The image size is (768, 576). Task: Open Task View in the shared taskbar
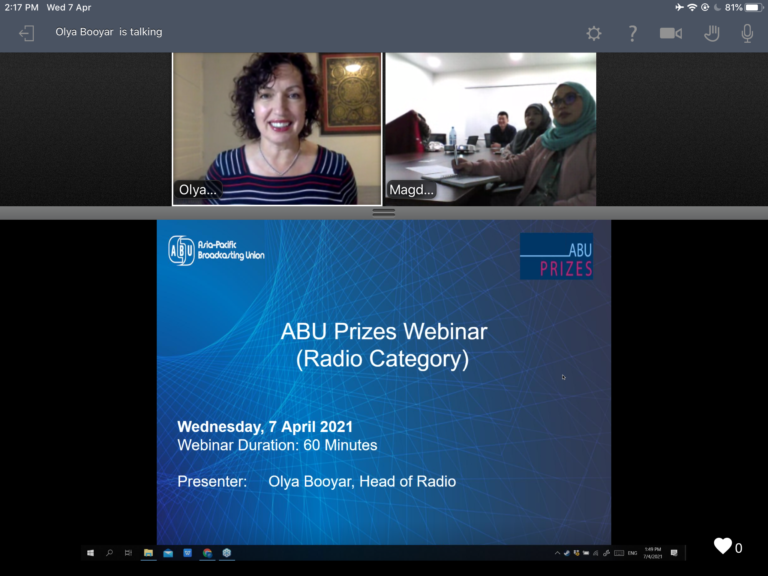pyautogui.click(x=128, y=553)
